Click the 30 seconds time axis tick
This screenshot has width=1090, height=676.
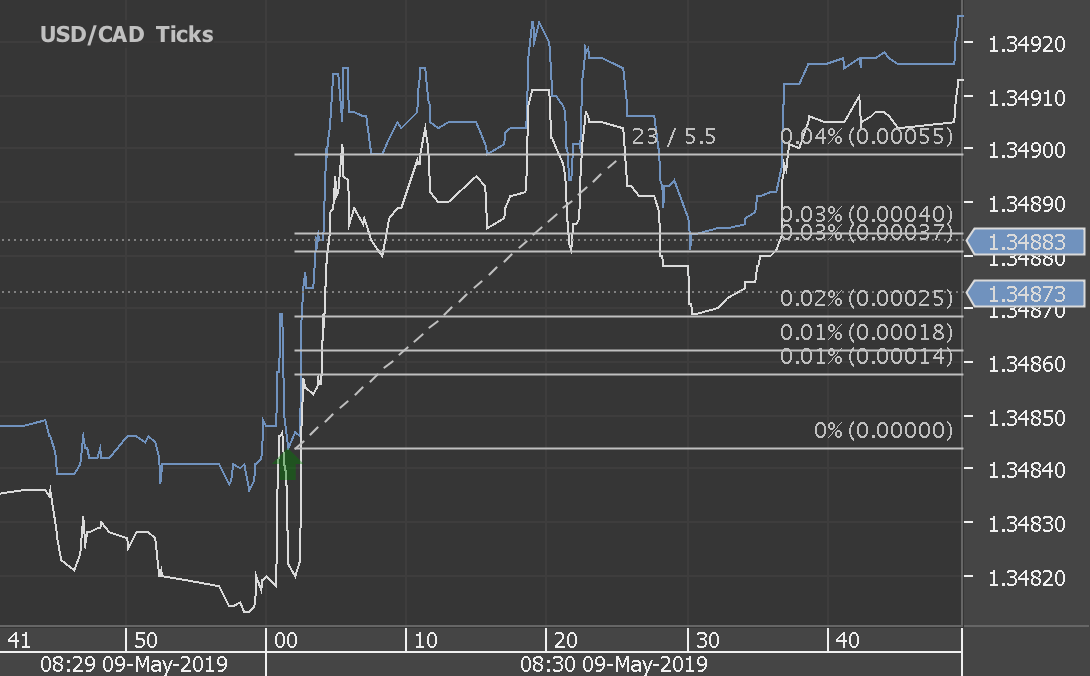pos(708,640)
